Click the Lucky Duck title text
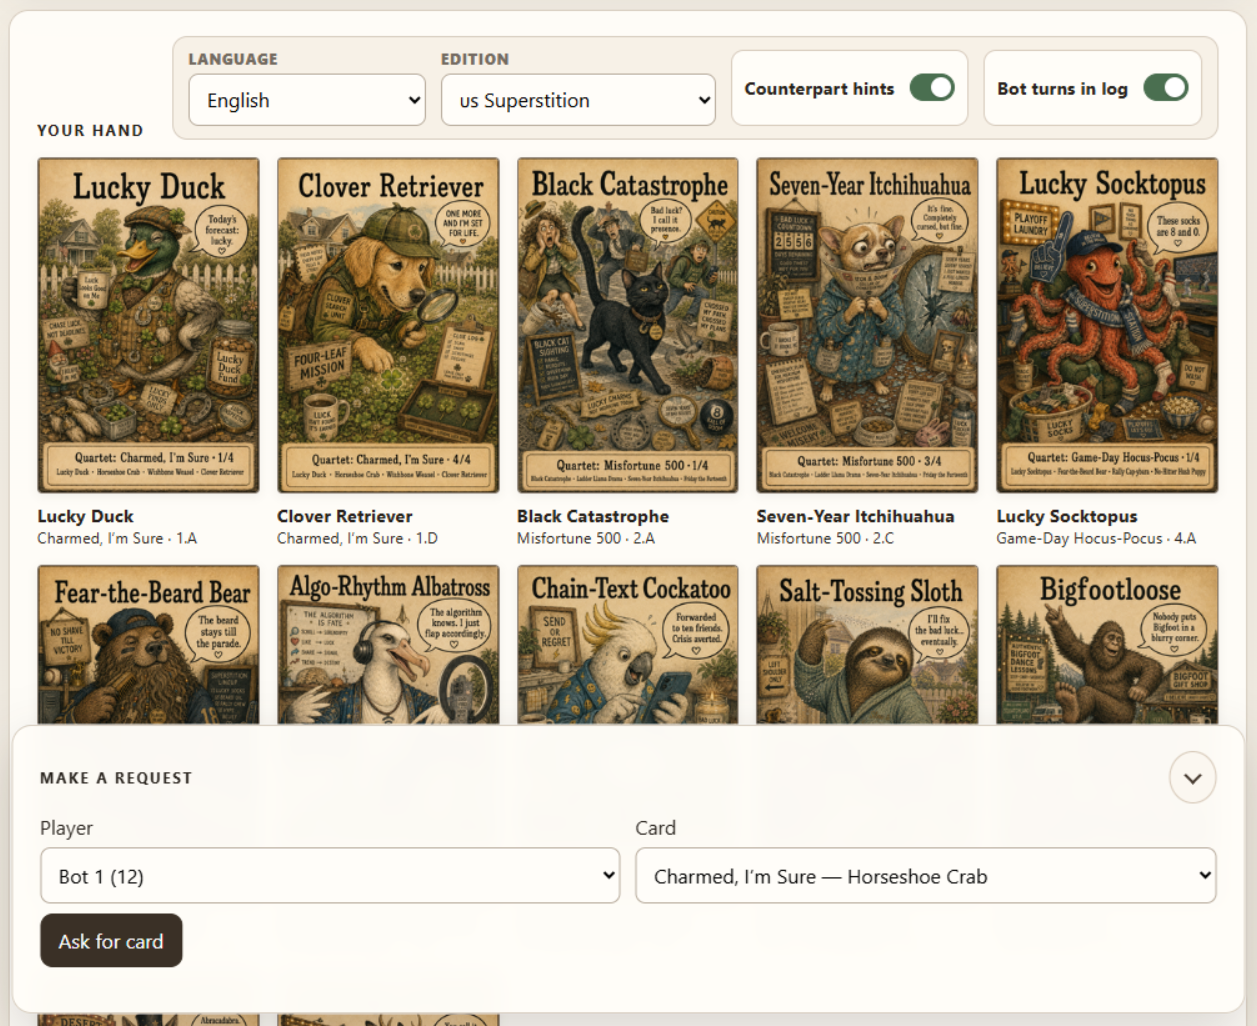 pos(85,516)
